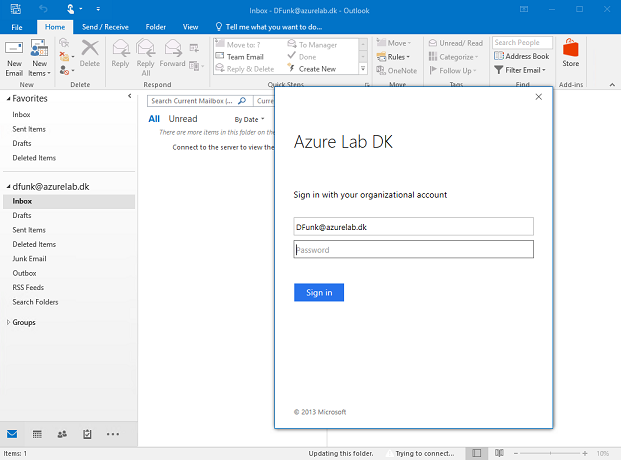The image size is (621, 460).
Task: Click the Forward icon
Action: point(172,53)
